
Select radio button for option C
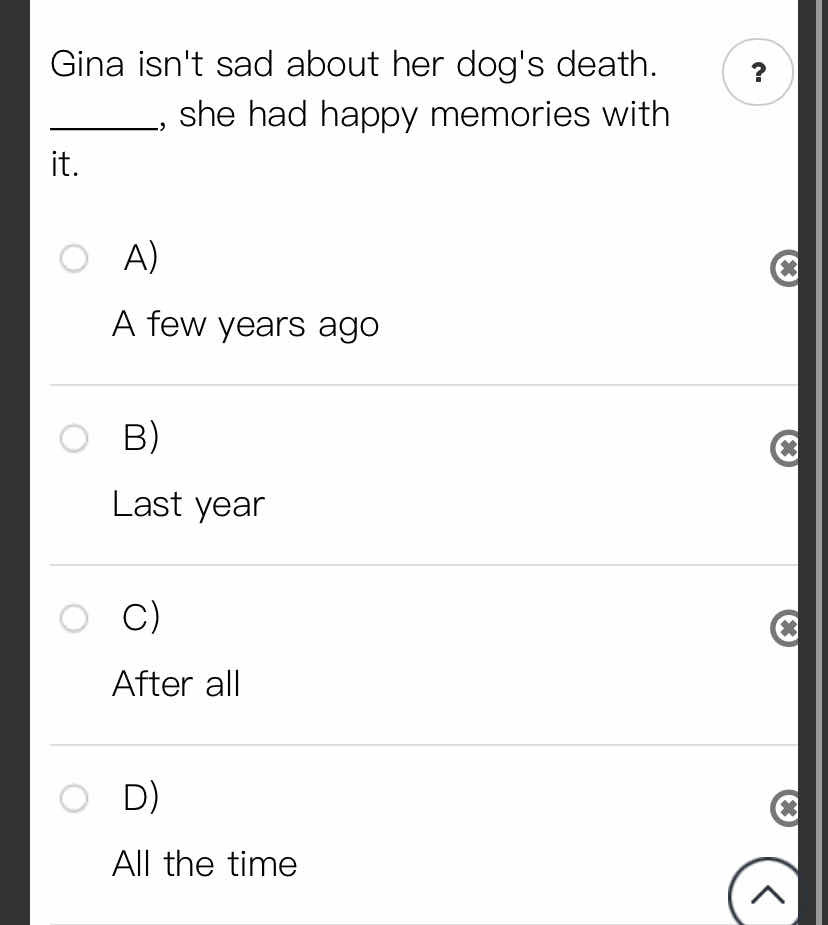74,618
